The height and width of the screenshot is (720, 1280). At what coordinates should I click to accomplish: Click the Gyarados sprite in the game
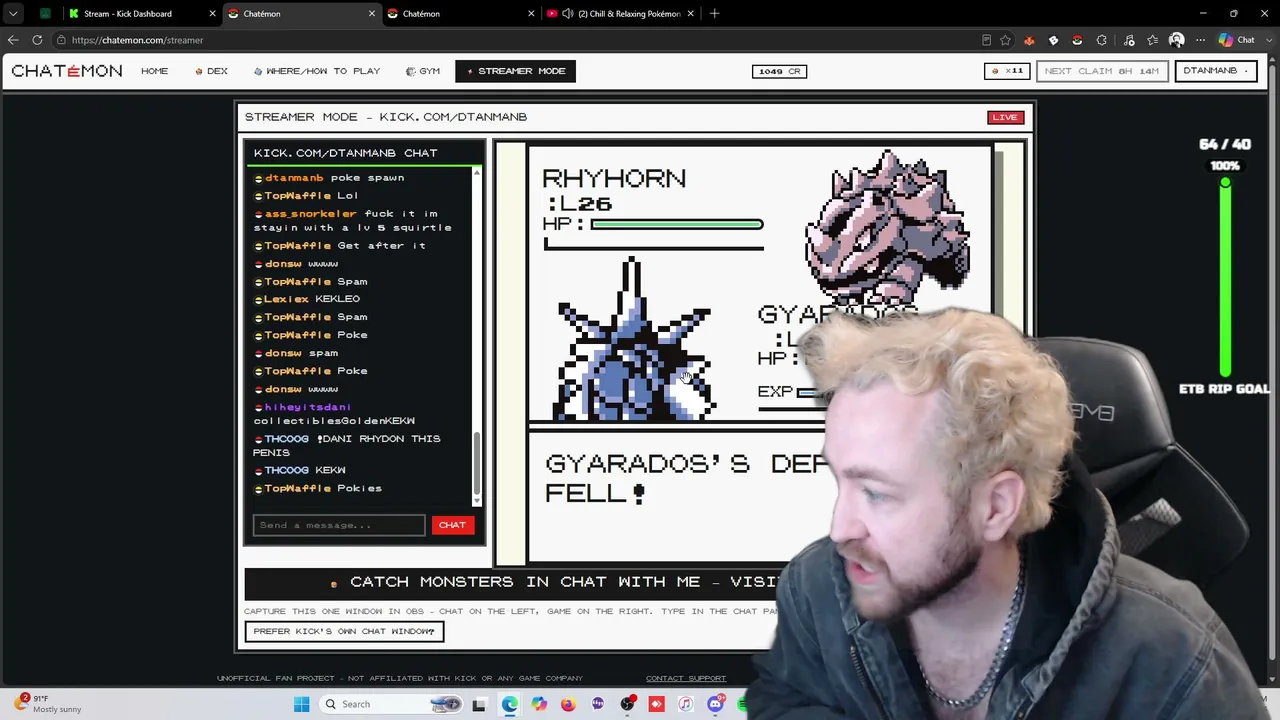[633, 340]
